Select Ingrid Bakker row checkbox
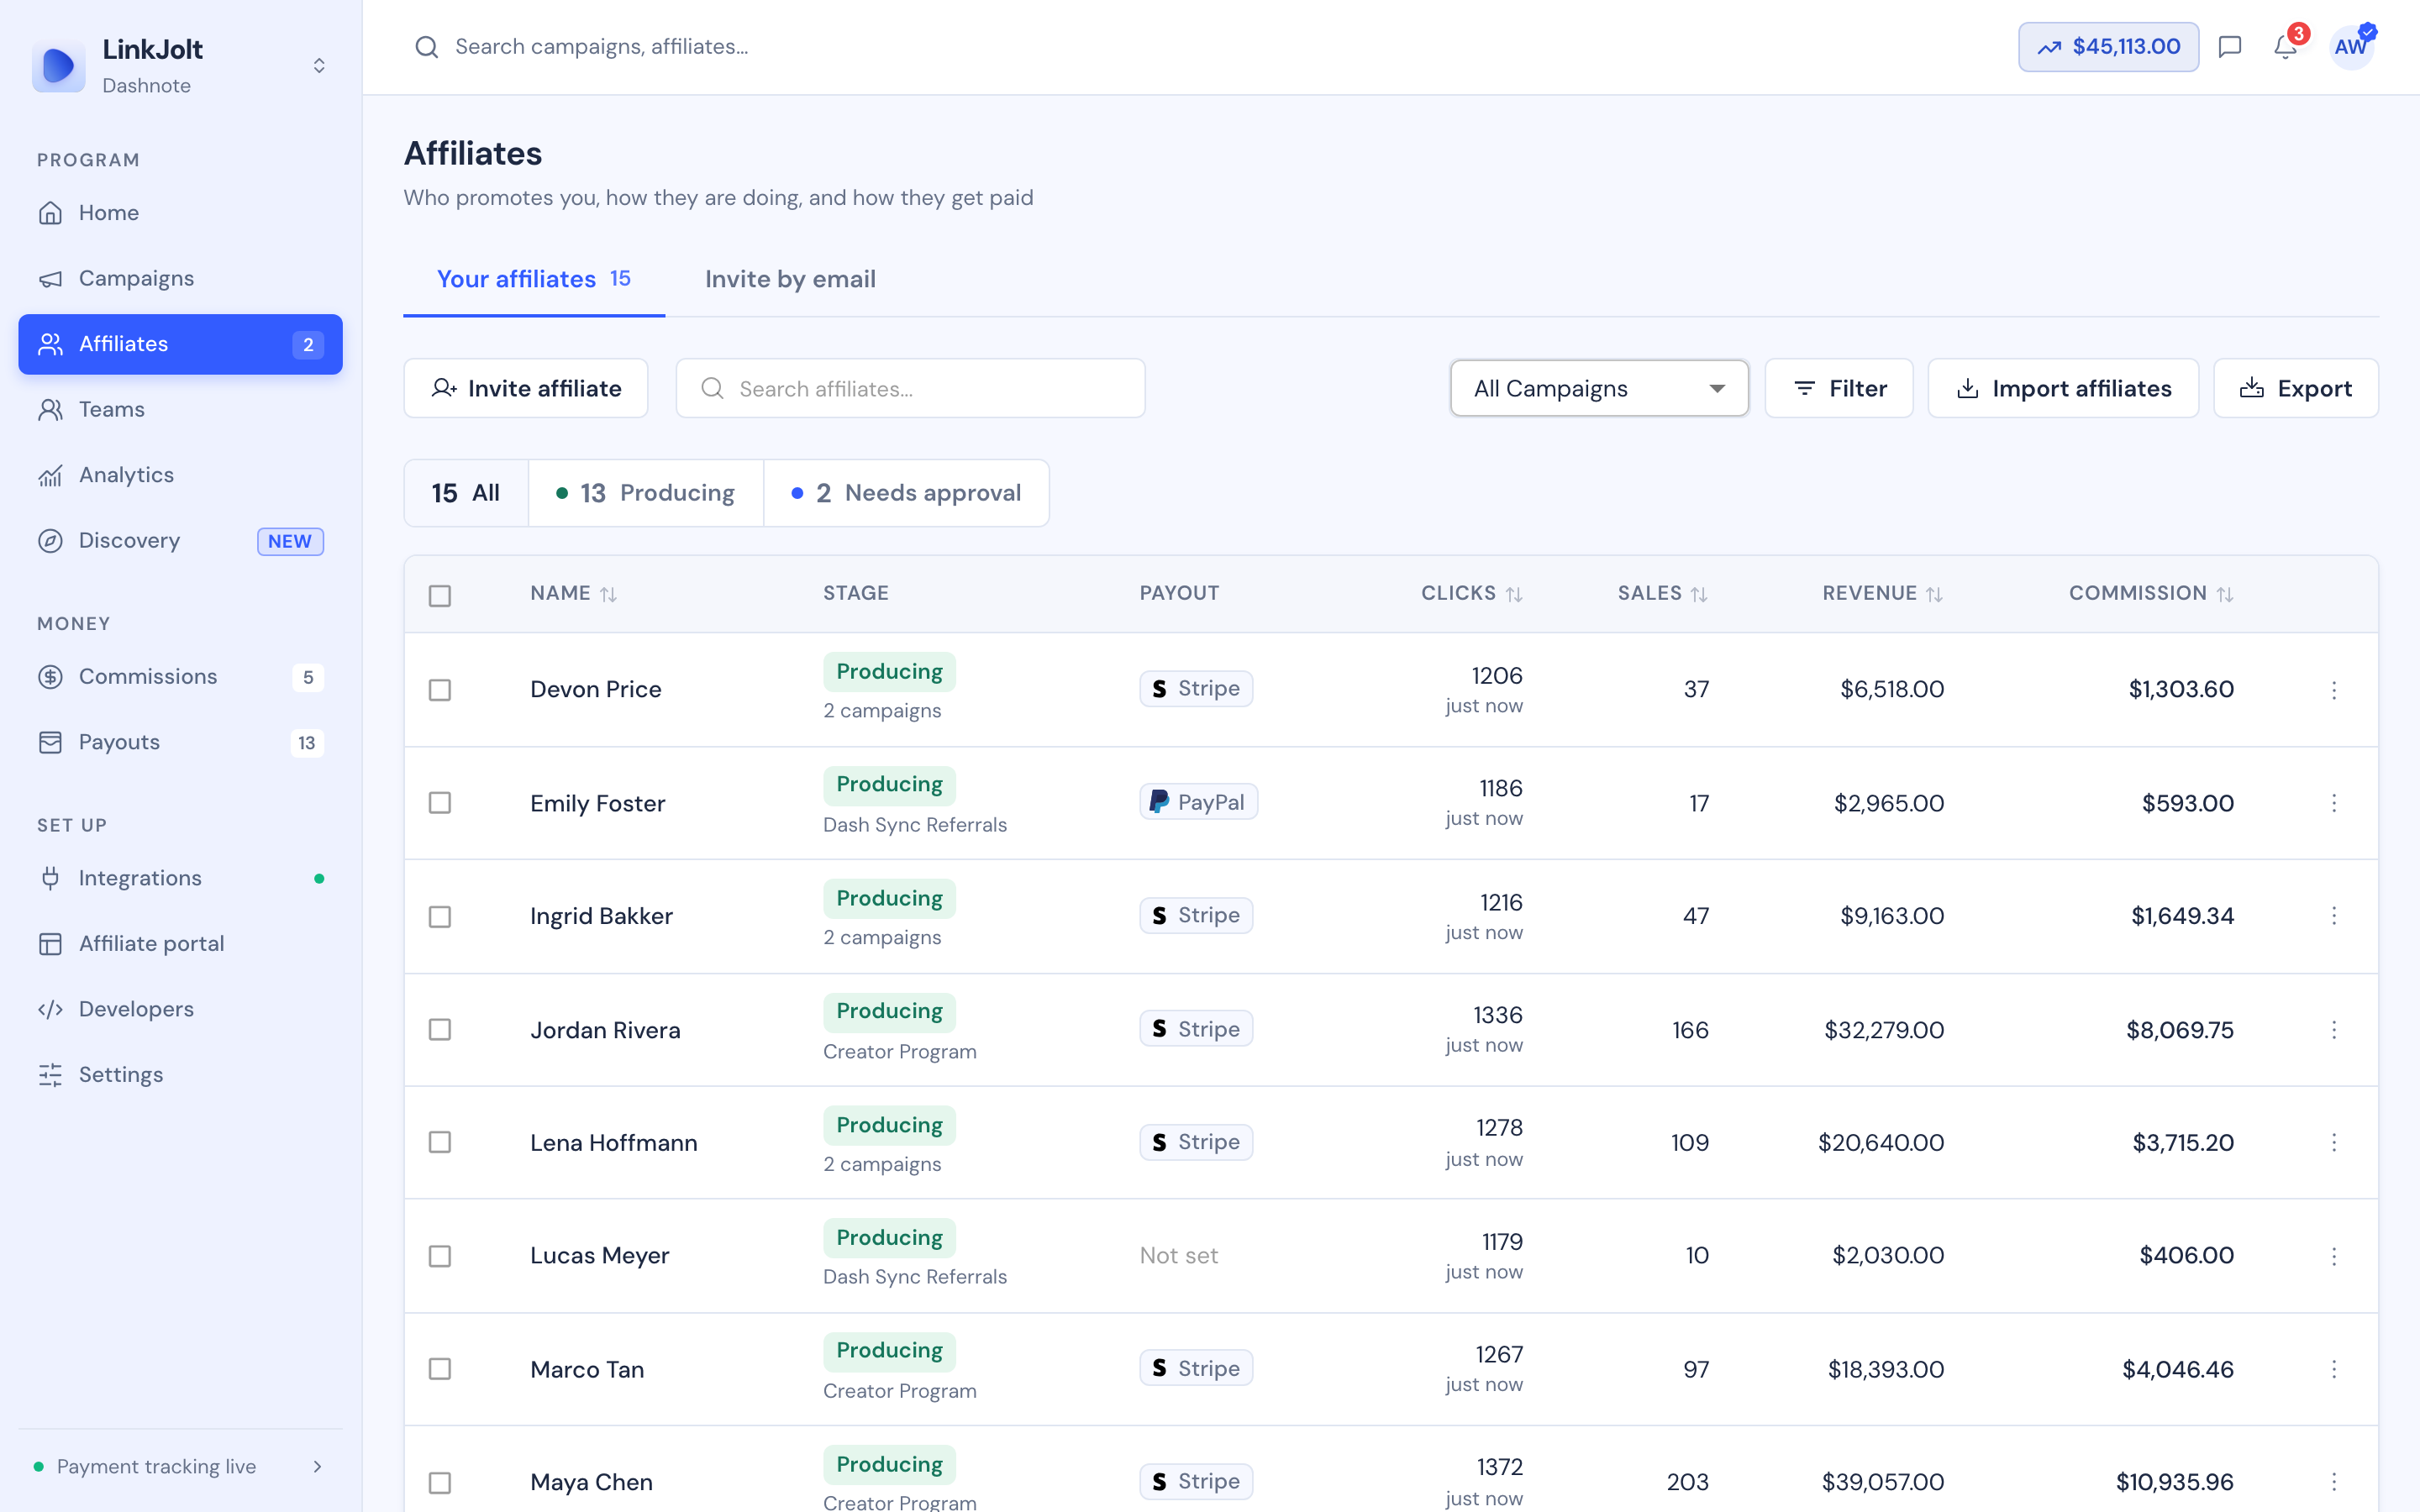2420x1512 pixels. (x=440, y=917)
